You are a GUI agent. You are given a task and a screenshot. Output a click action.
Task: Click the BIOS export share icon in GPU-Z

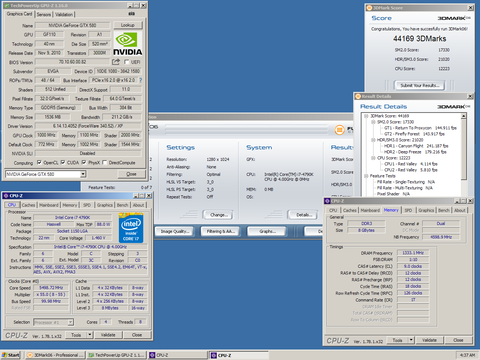pos(116,62)
